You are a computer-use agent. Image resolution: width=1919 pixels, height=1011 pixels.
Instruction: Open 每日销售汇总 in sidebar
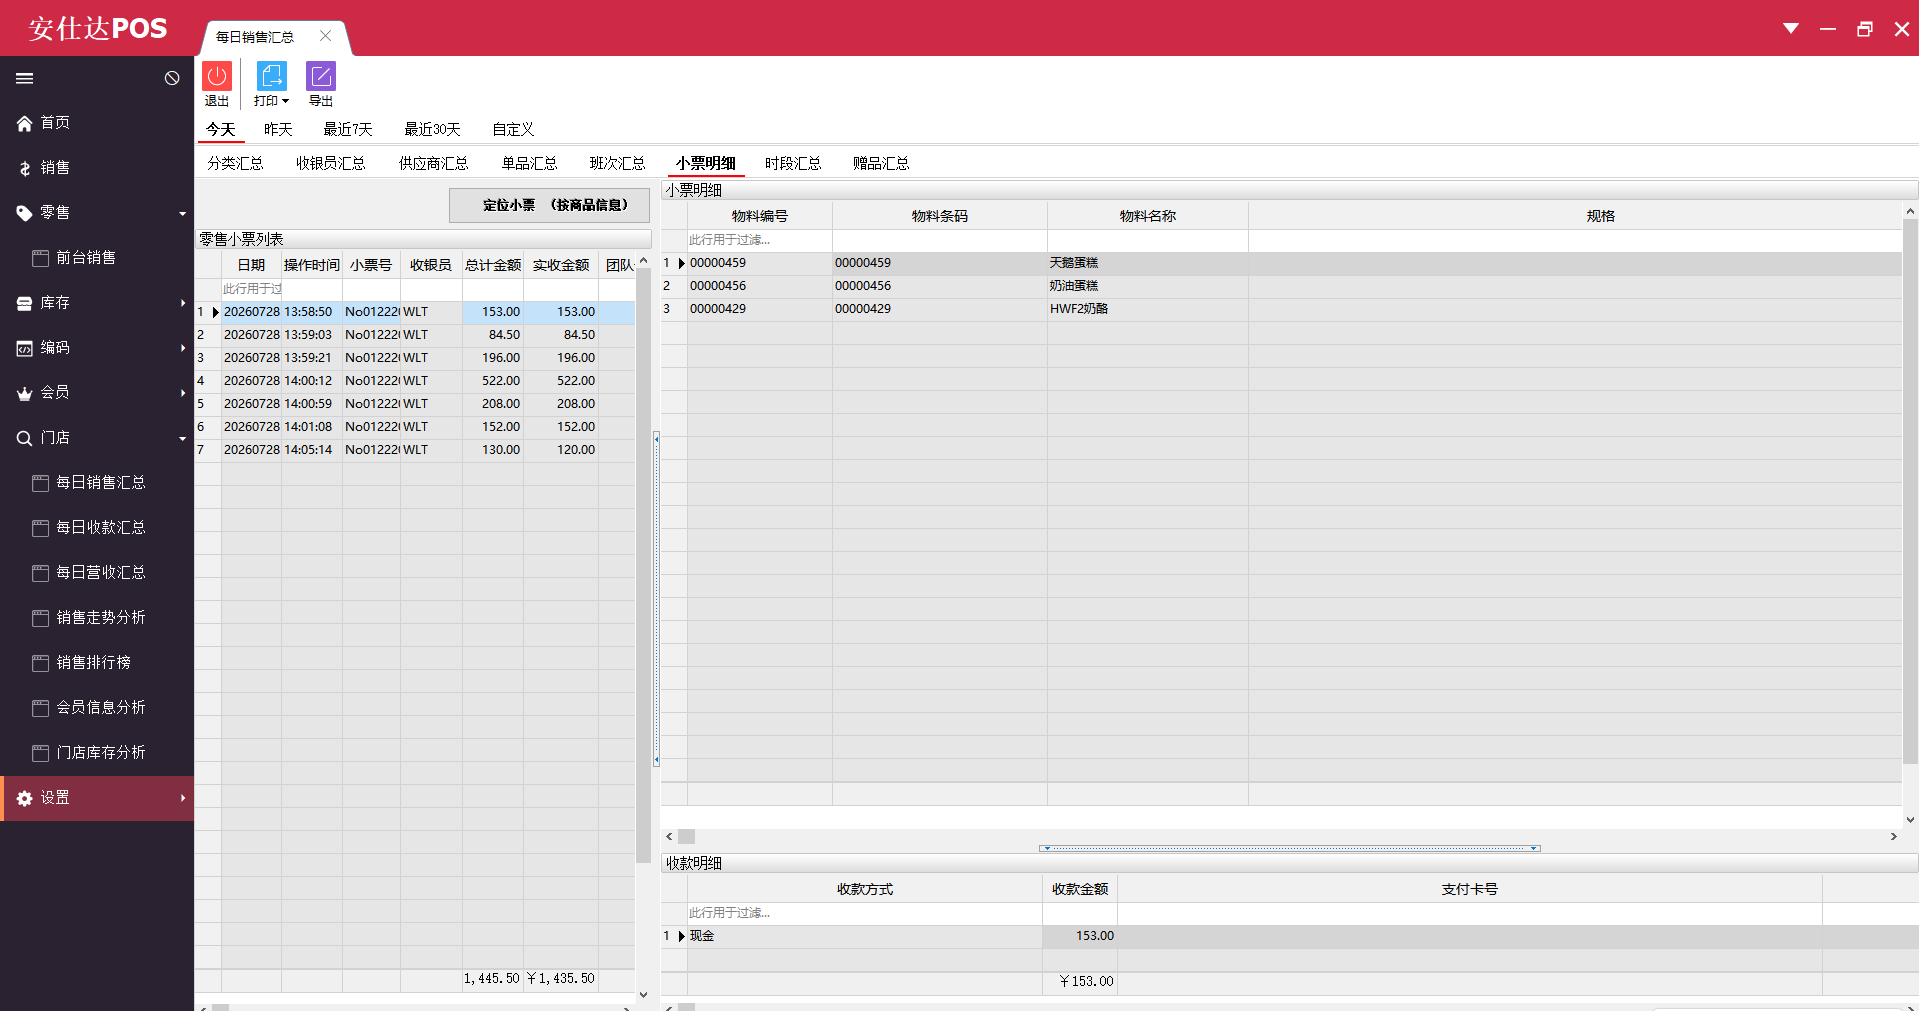[x=97, y=483]
